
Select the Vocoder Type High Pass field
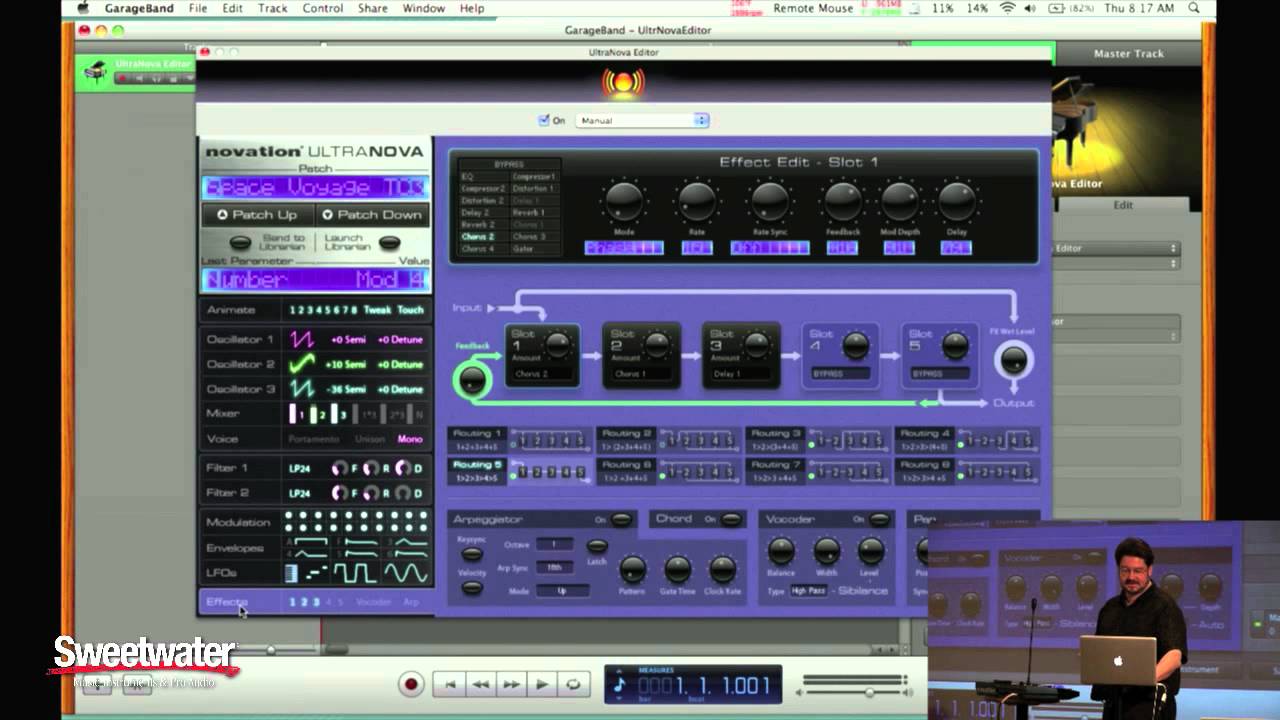point(810,591)
